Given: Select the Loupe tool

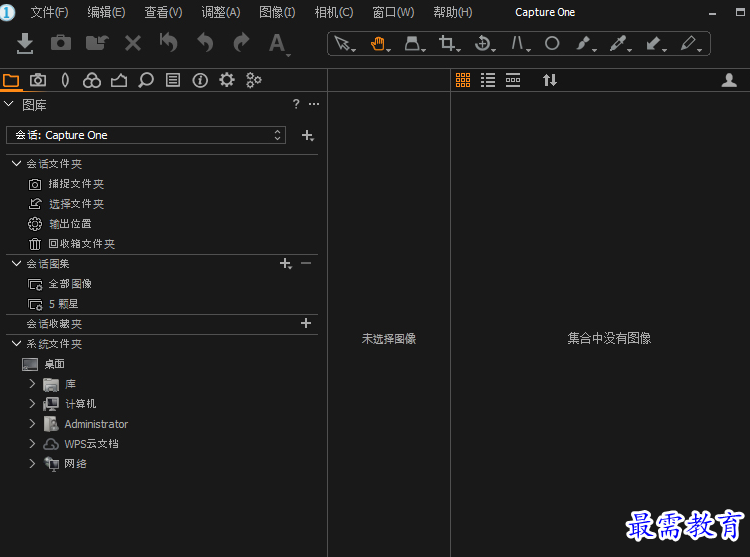Looking at the screenshot, I should 414,44.
